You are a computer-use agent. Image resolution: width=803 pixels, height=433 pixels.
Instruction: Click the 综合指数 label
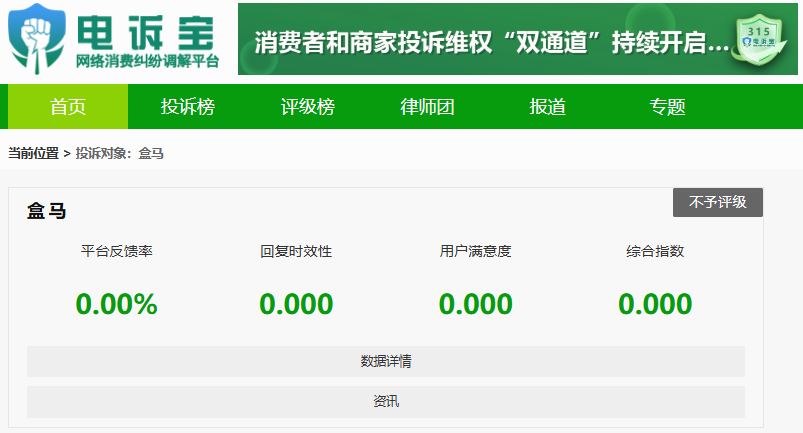655,251
